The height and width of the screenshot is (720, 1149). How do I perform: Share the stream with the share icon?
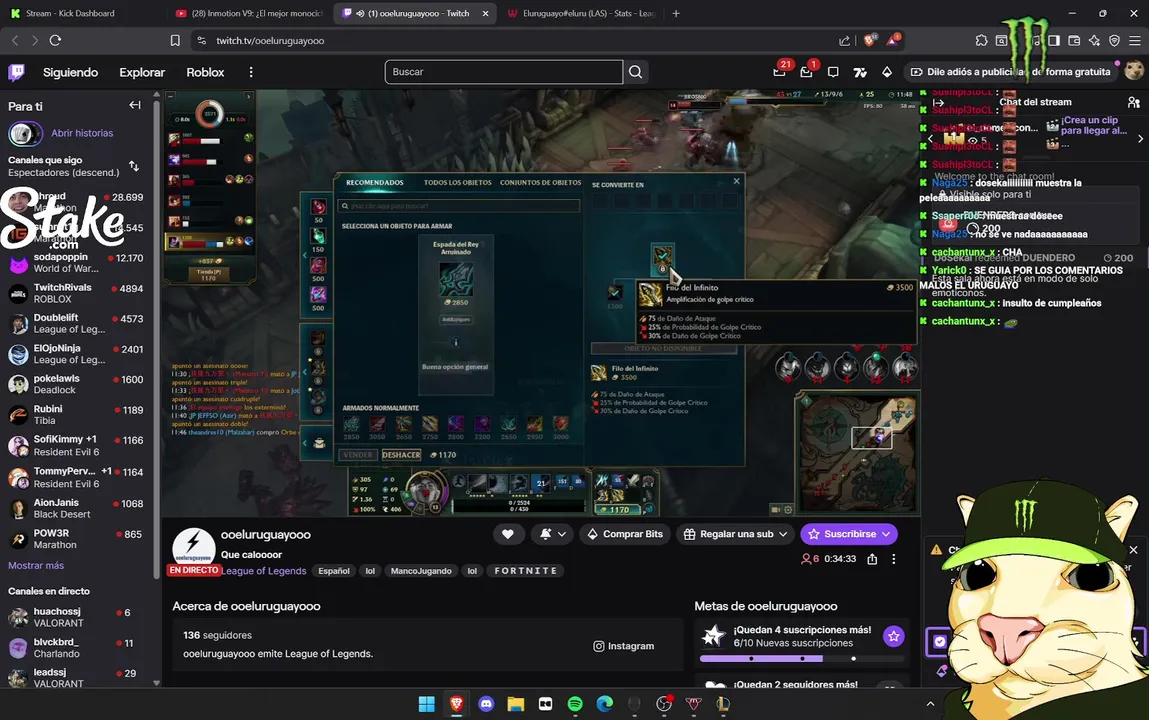[x=872, y=559]
